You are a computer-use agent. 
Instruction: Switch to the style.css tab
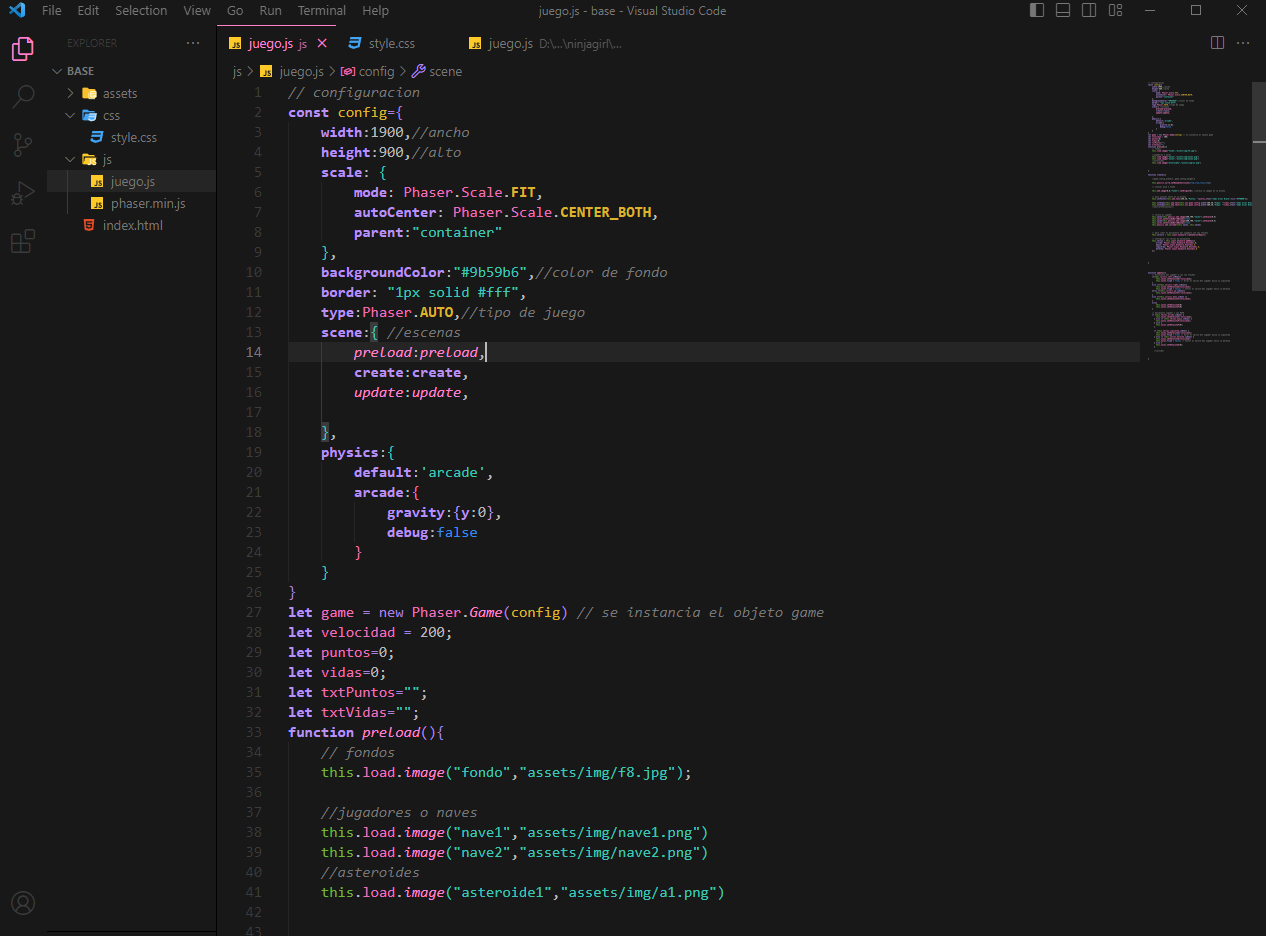point(391,44)
